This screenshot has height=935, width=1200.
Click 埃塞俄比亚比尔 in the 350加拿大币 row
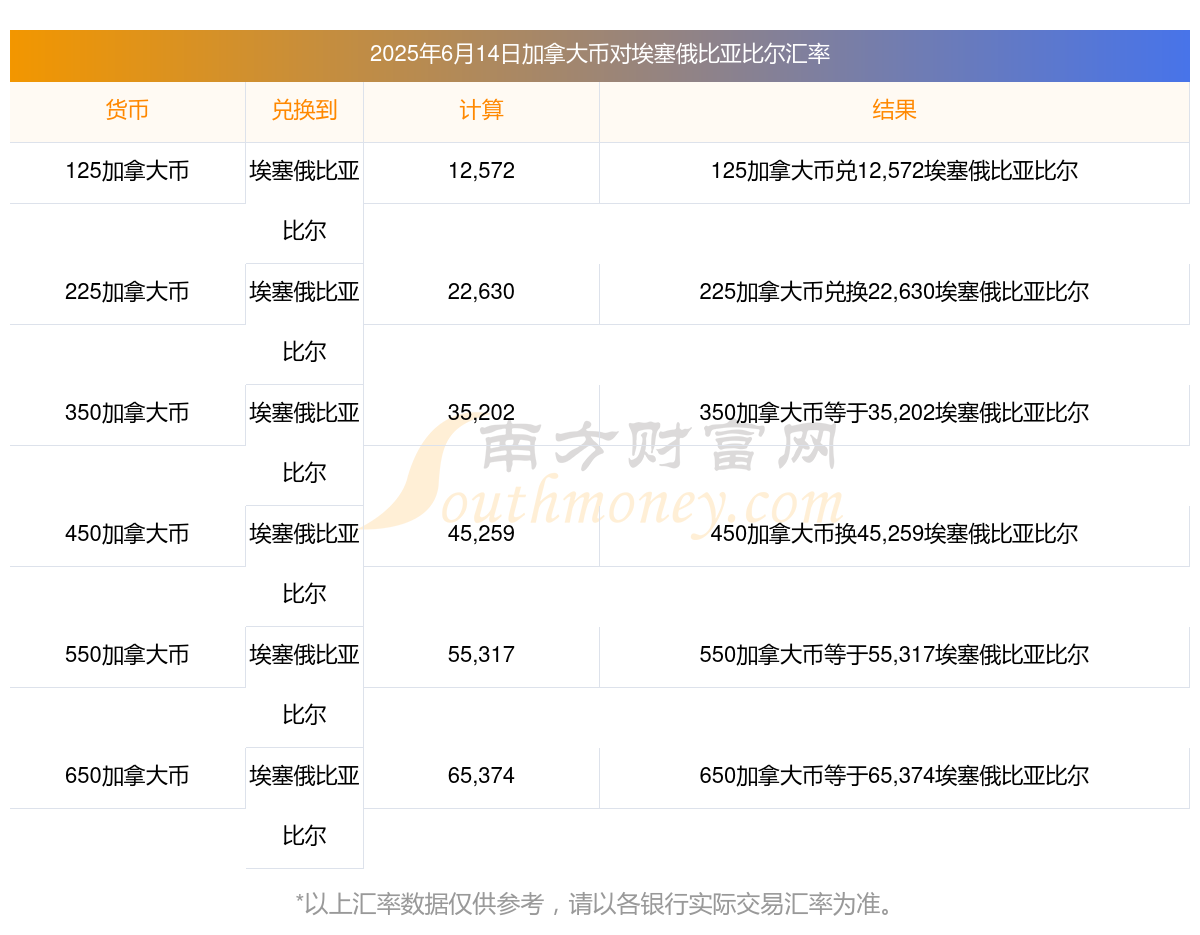click(304, 443)
